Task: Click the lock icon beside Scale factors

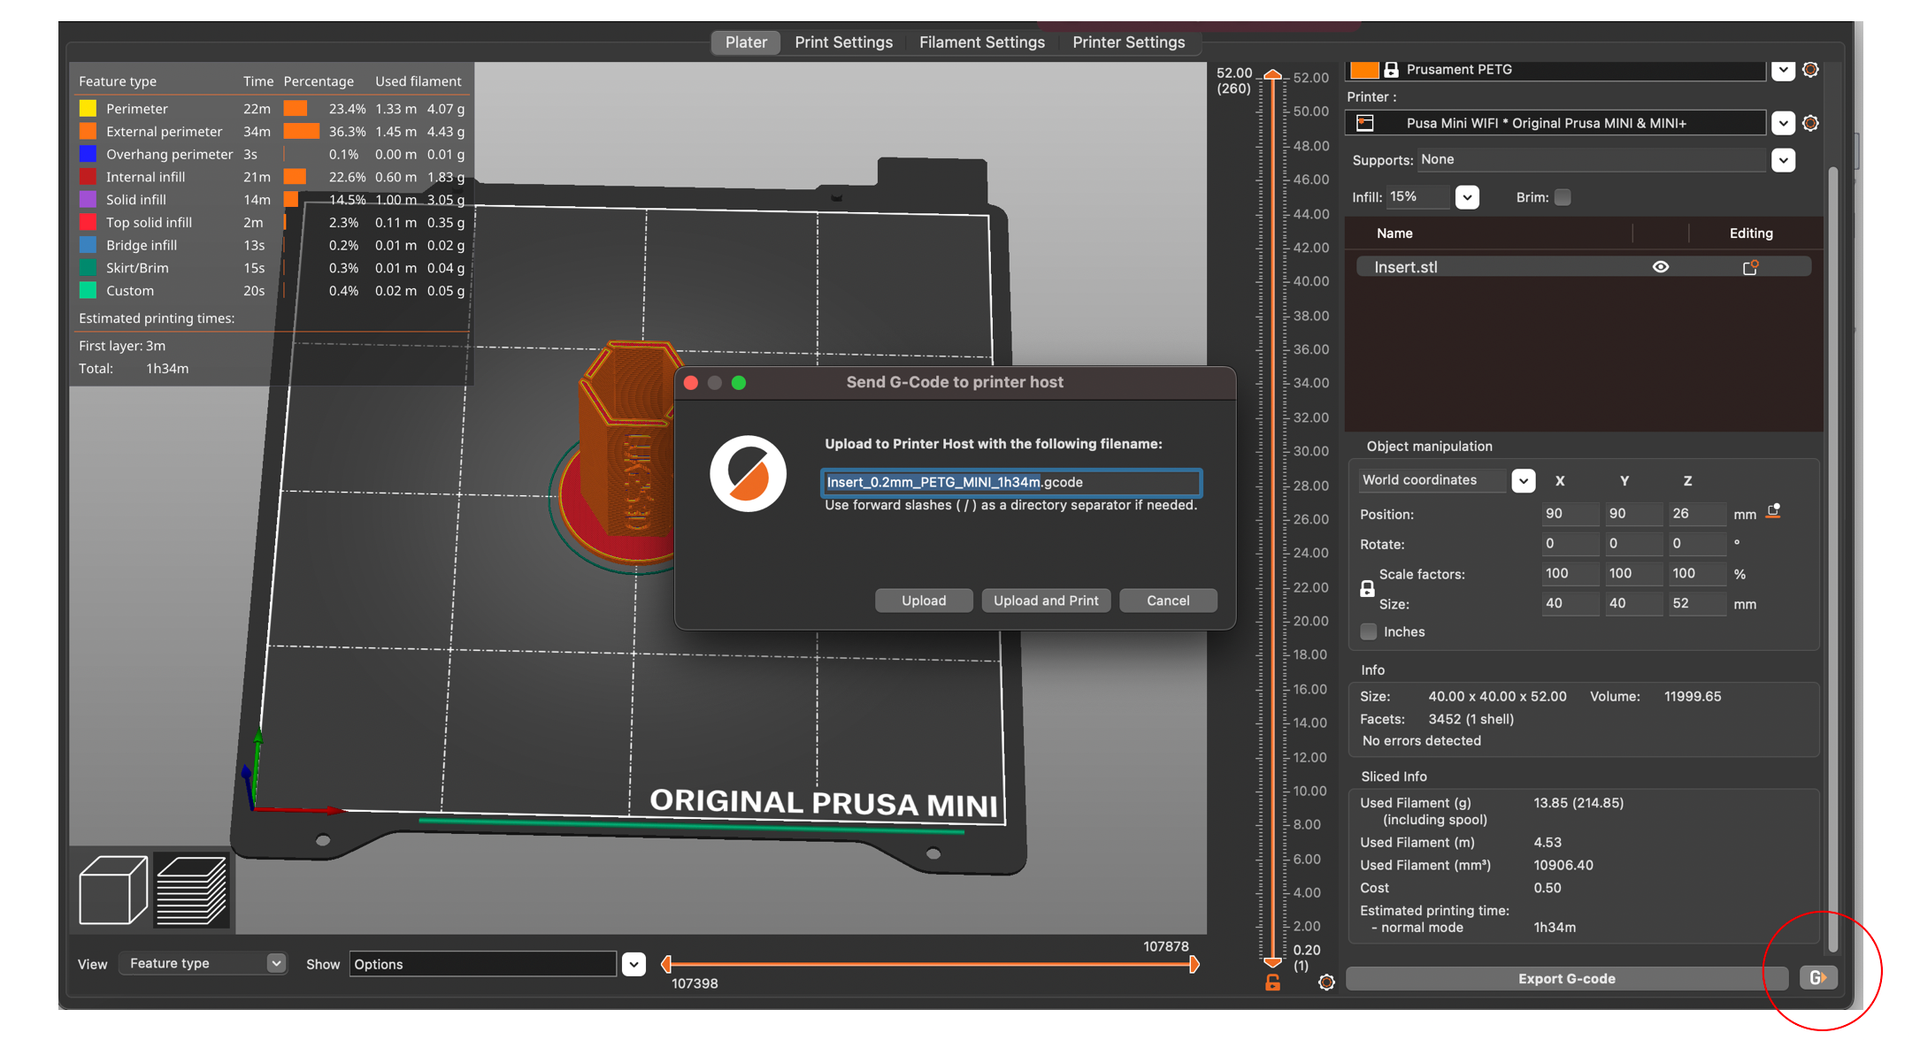Action: [x=1367, y=588]
